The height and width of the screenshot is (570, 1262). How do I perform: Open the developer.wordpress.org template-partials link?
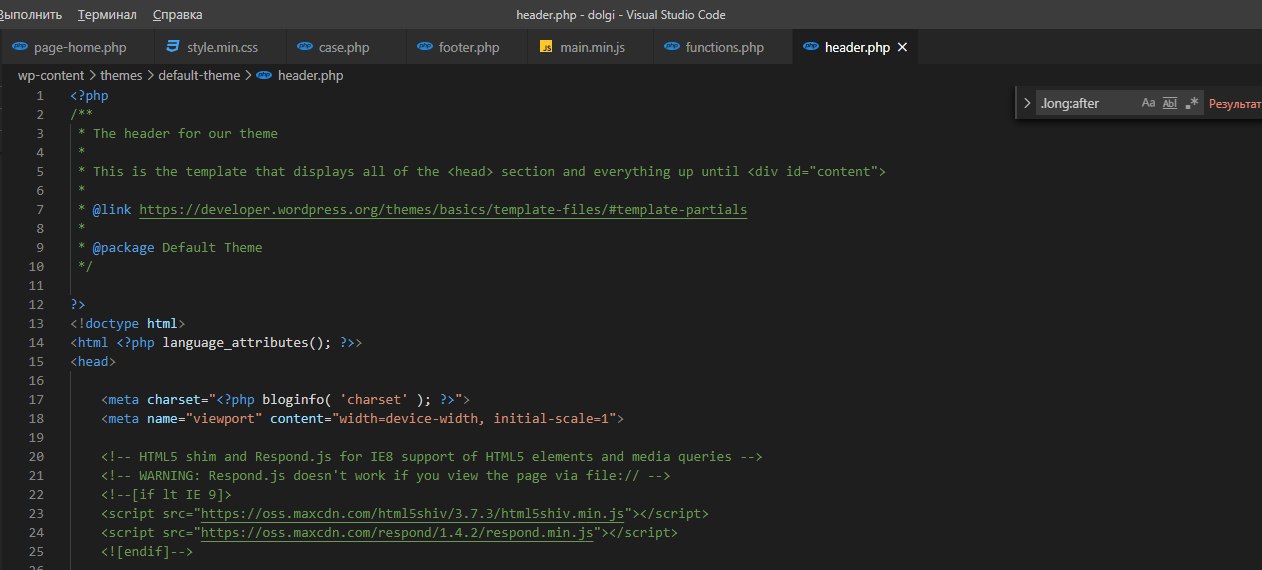pyautogui.click(x=443, y=210)
